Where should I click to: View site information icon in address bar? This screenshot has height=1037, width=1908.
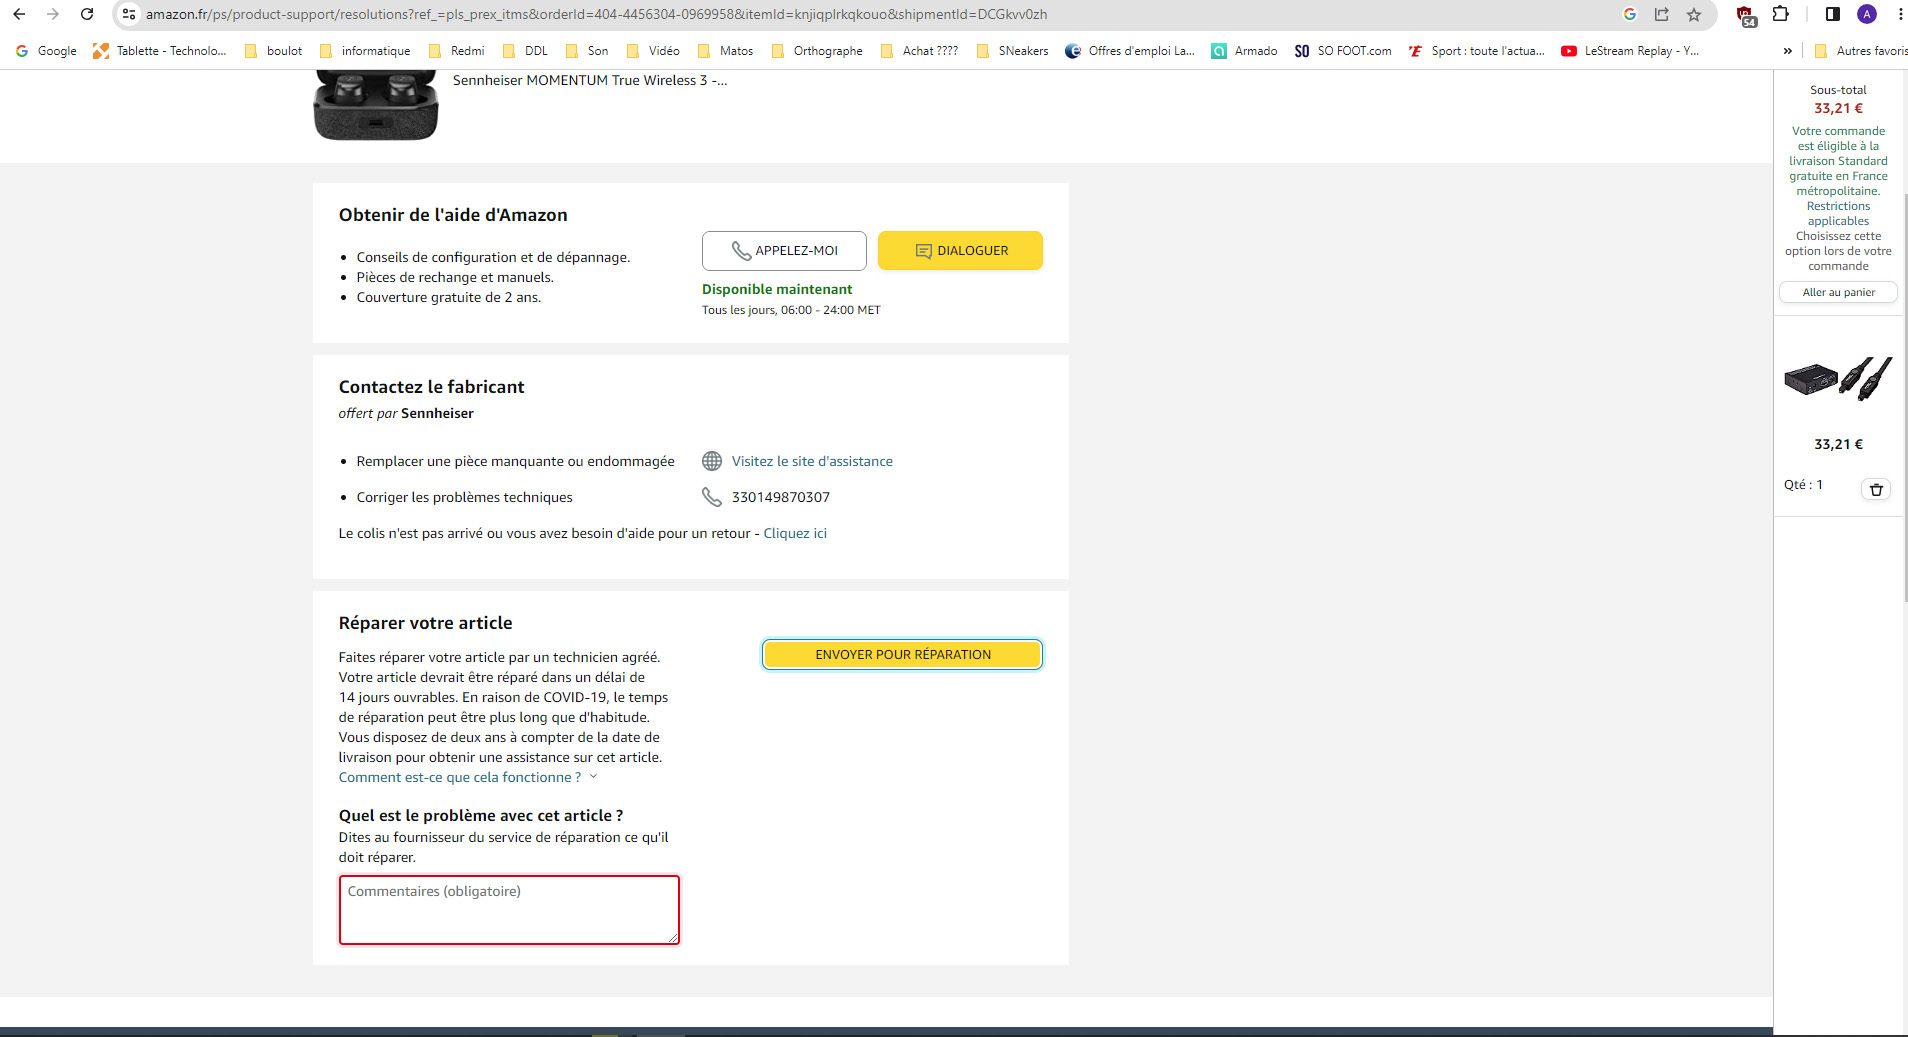coord(129,14)
